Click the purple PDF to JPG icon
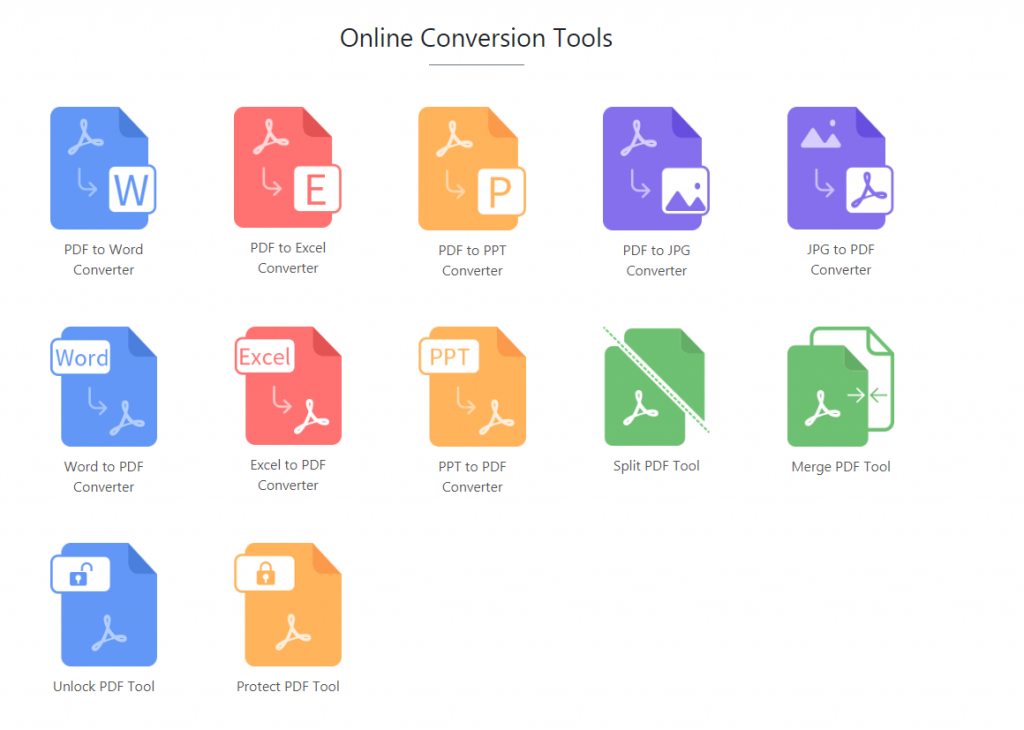Image resolution: width=1024 pixels, height=730 pixels. 656,168
